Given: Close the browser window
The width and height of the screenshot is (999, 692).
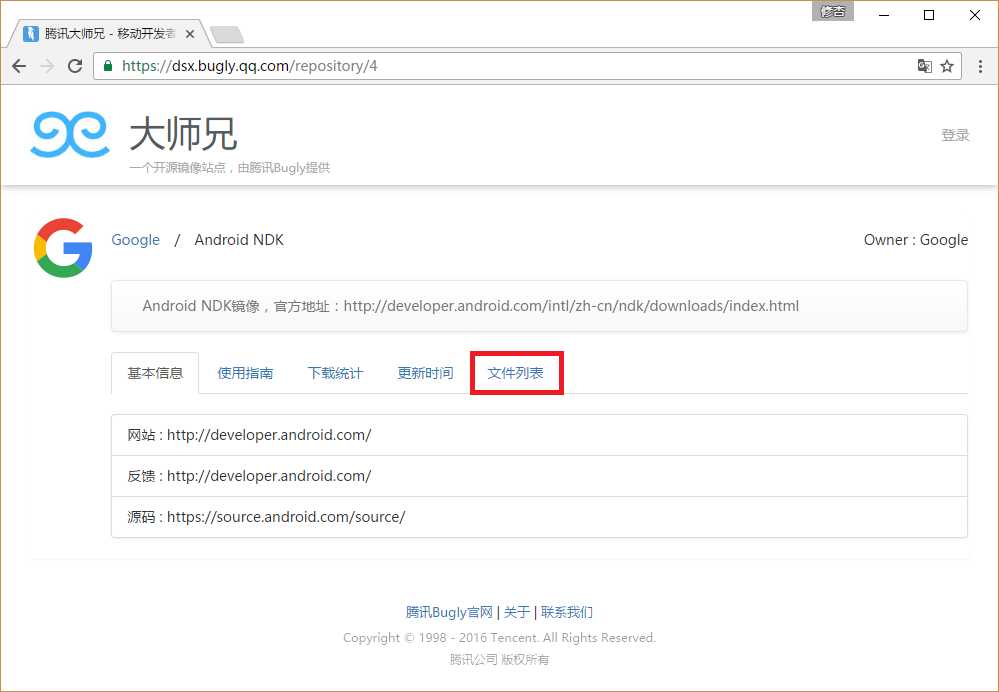Looking at the screenshot, I should point(975,15).
